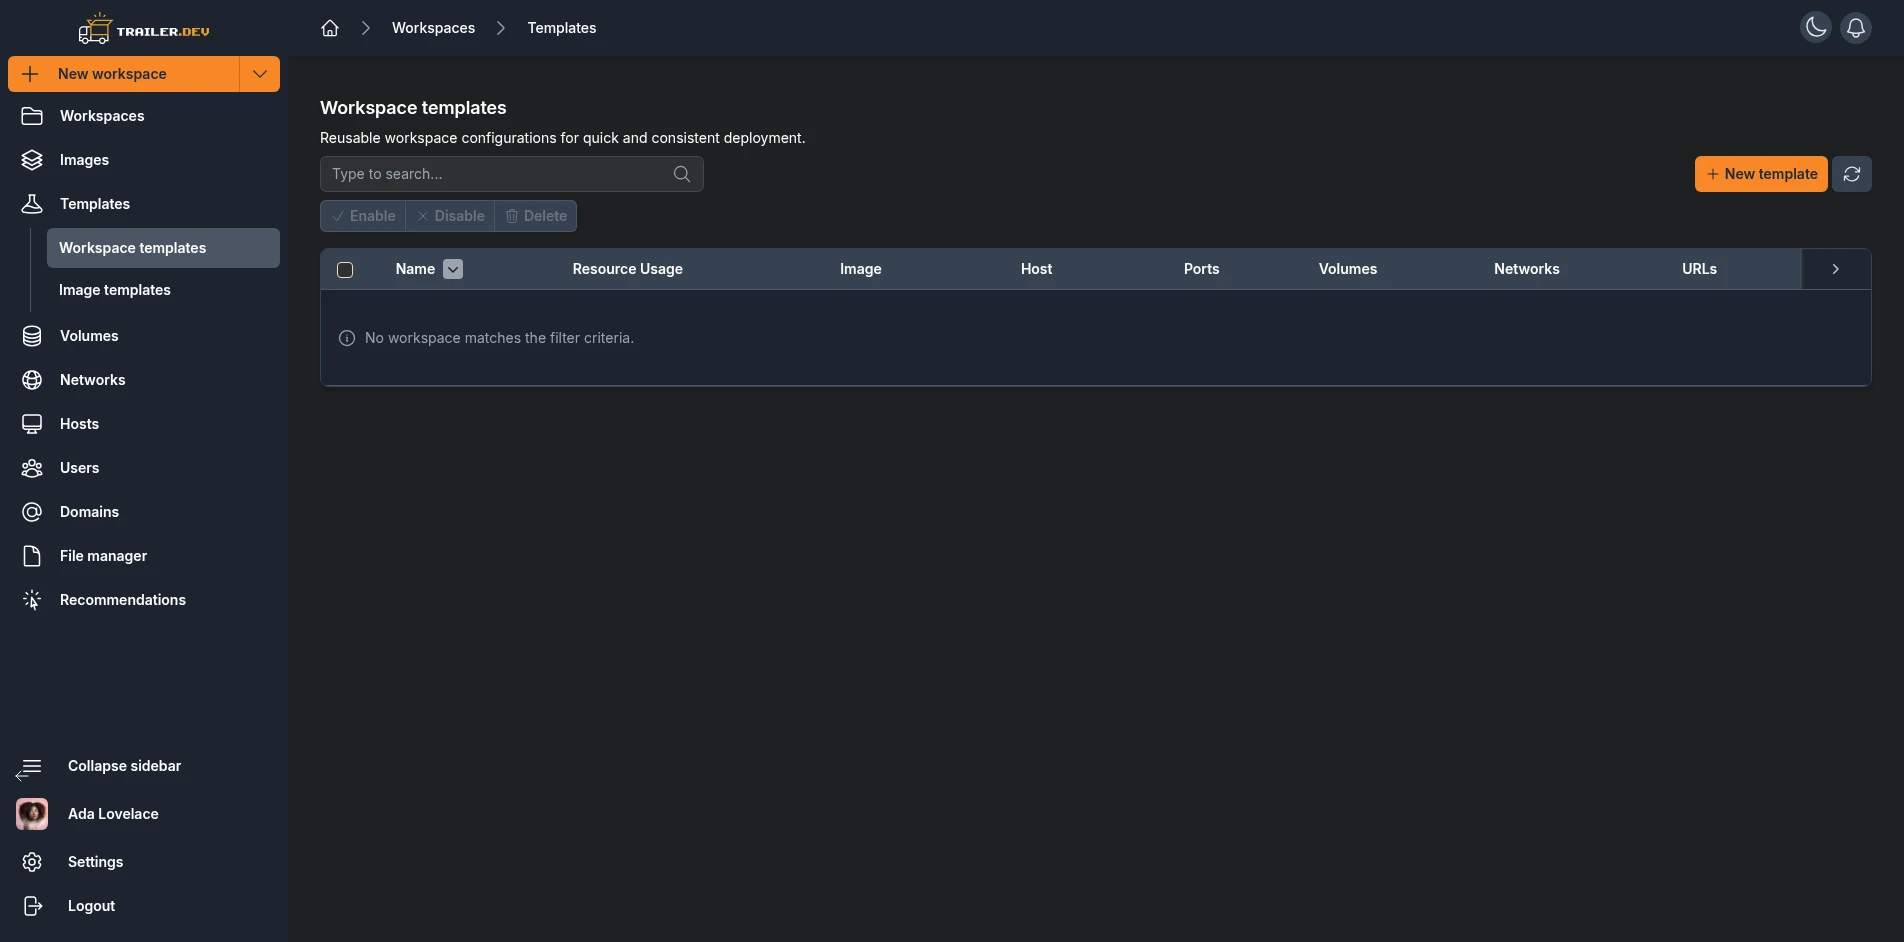
Task: Click the Disable button
Action: pyautogui.click(x=450, y=216)
